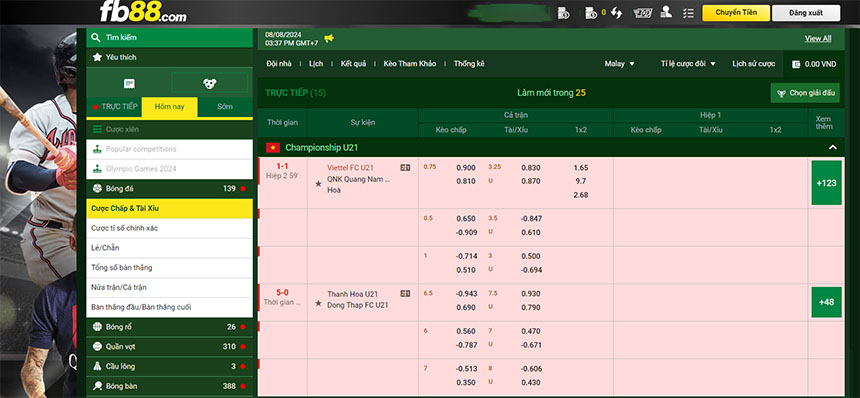Image resolution: width=860 pixels, height=398 pixels.
Task: Click 1x2 odds 9.7 for QNK Quang Nam
Action: [x=581, y=181]
